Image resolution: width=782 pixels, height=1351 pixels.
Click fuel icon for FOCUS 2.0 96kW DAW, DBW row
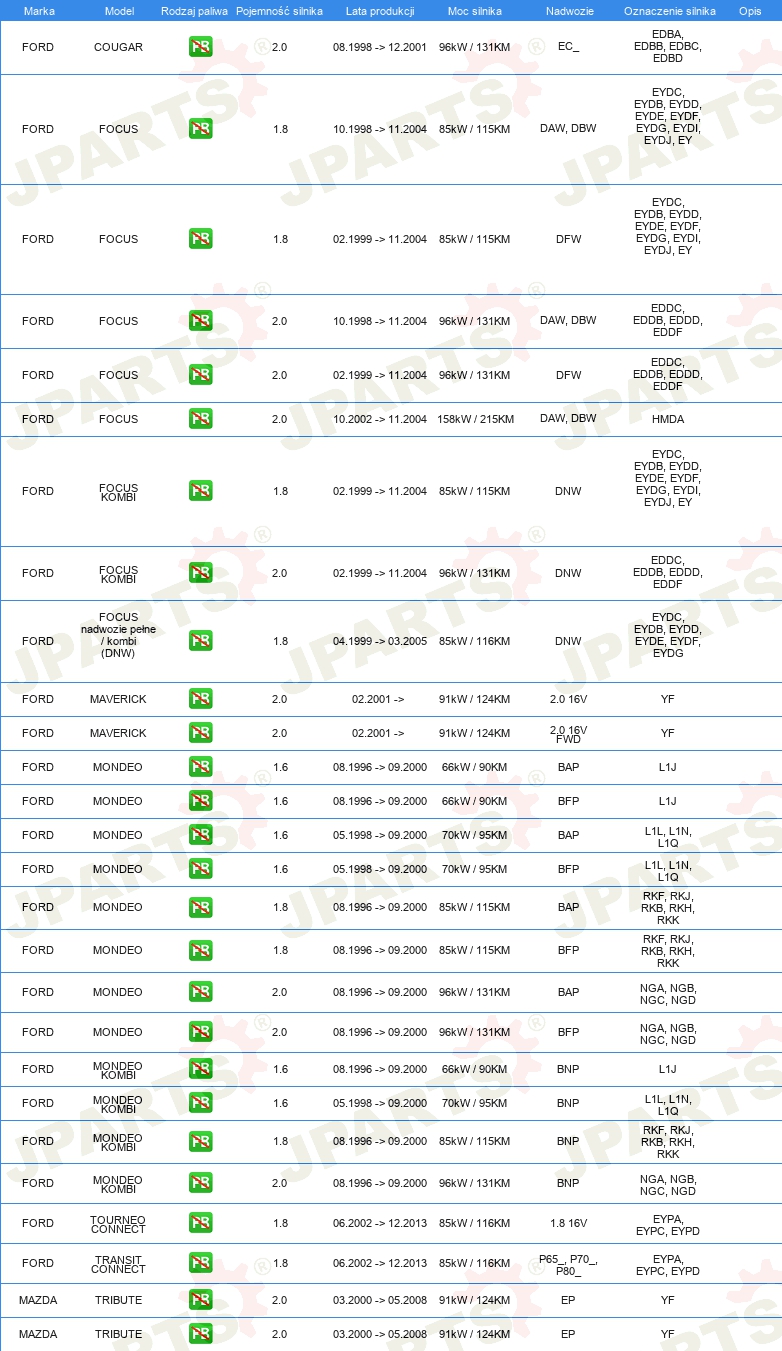click(x=201, y=321)
